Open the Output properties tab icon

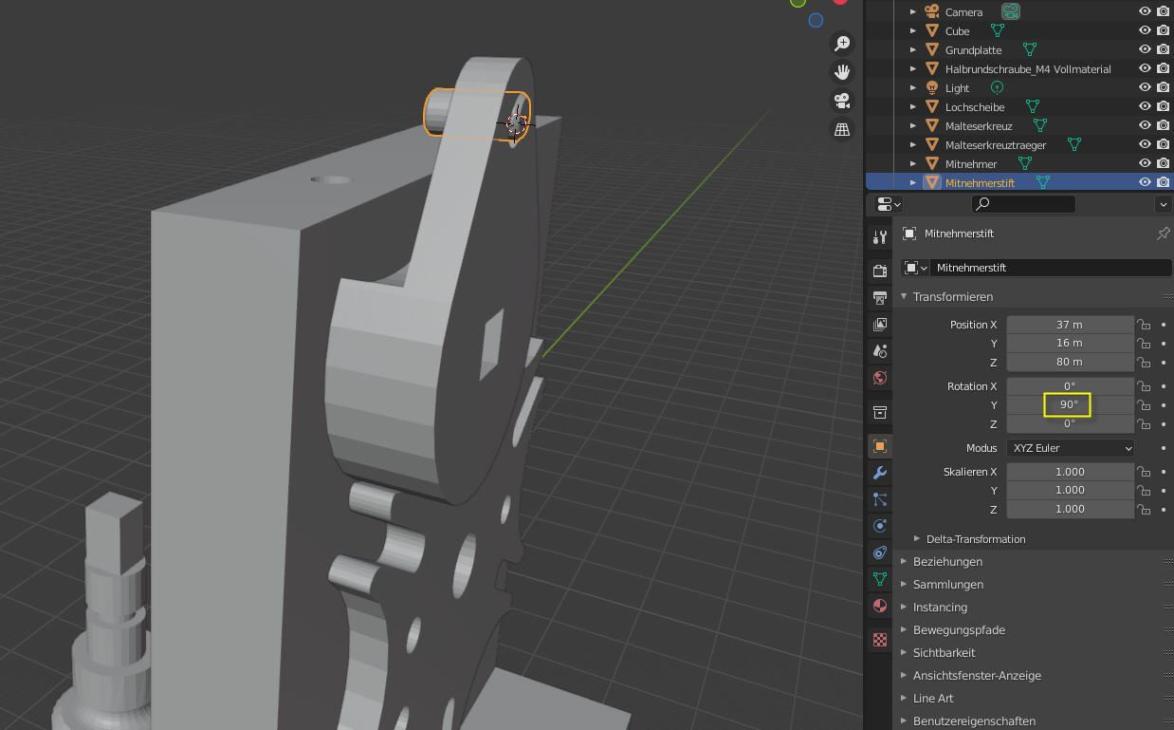[x=880, y=297]
